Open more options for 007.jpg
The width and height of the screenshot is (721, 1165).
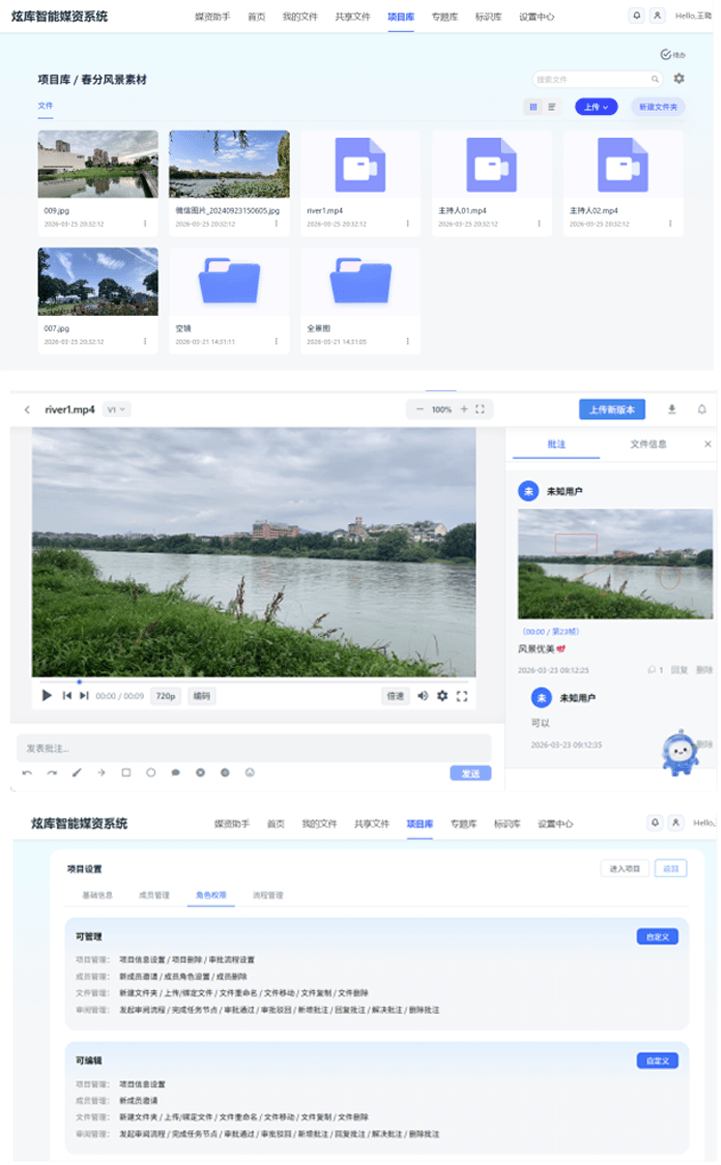tap(145, 342)
